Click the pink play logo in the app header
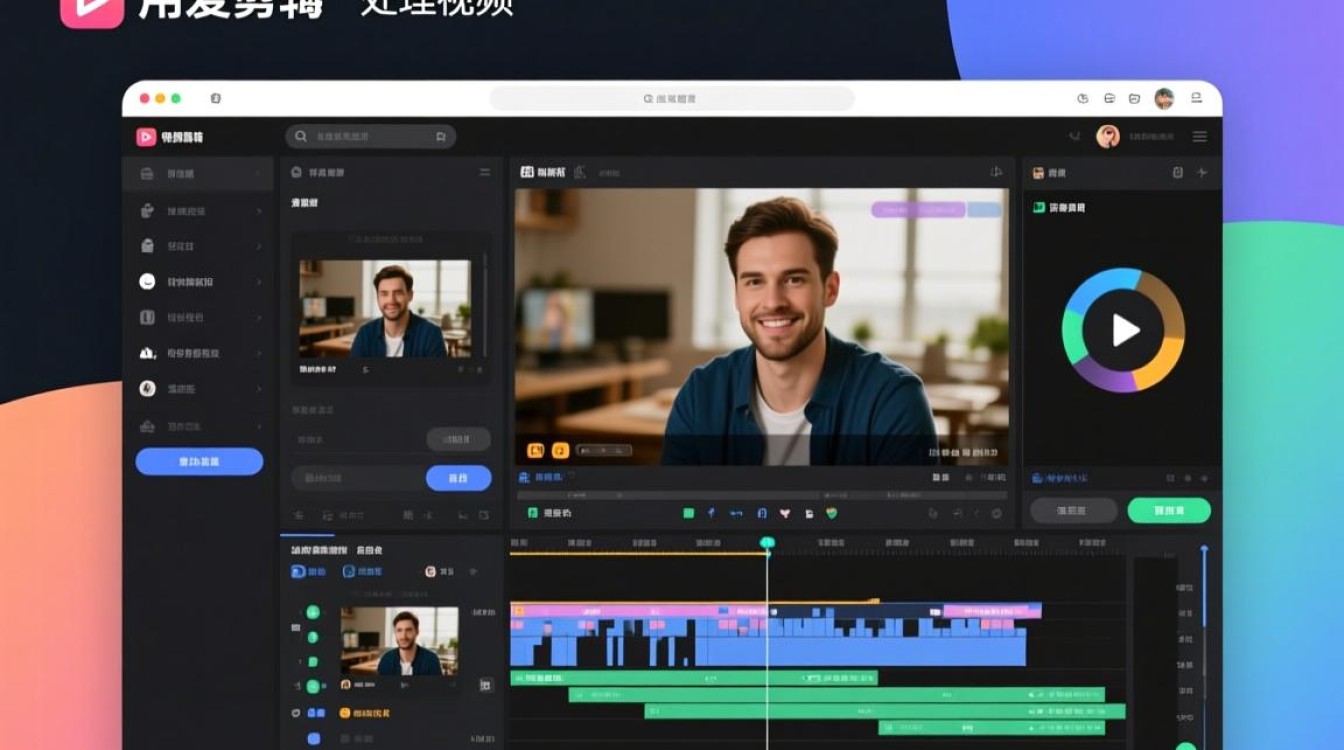The width and height of the screenshot is (1344, 750). 146,137
